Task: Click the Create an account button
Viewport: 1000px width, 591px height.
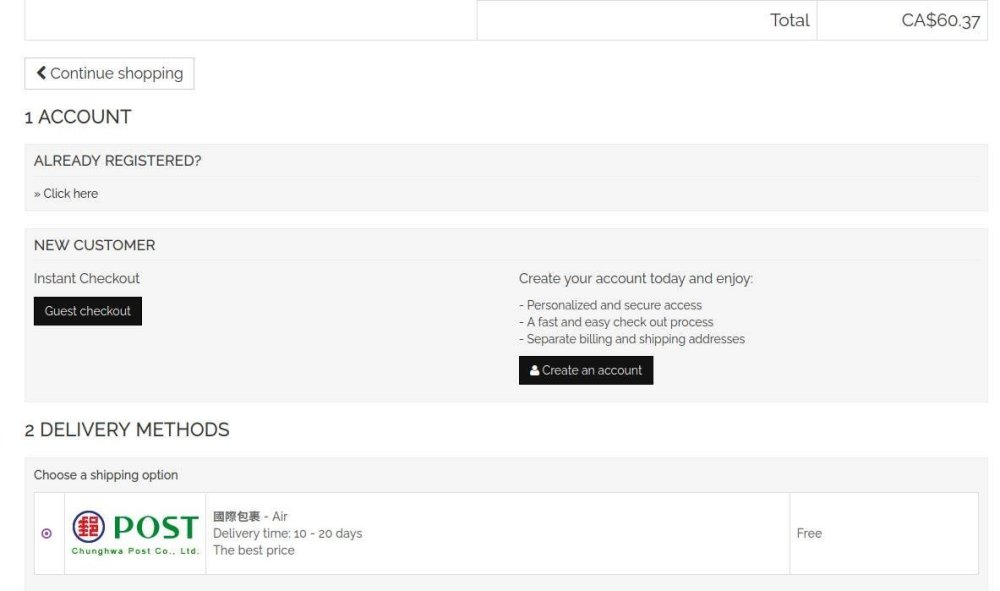Action: [x=586, y=370]
